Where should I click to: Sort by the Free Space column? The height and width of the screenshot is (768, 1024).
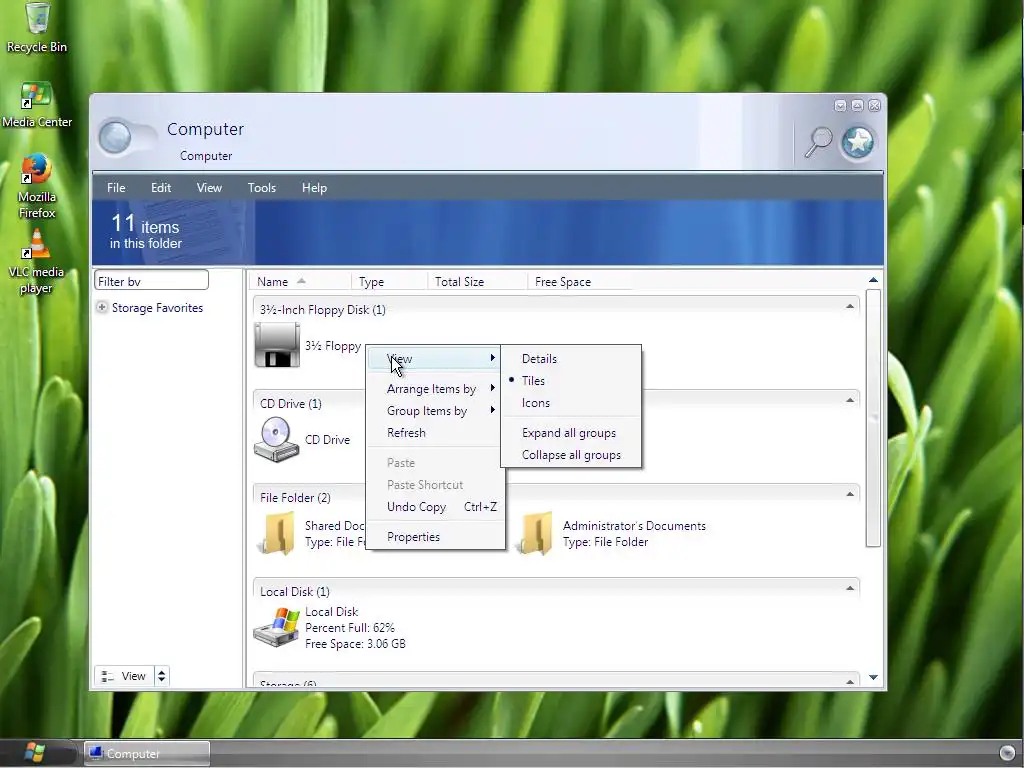pyautogui.click(x=580, y=281)
